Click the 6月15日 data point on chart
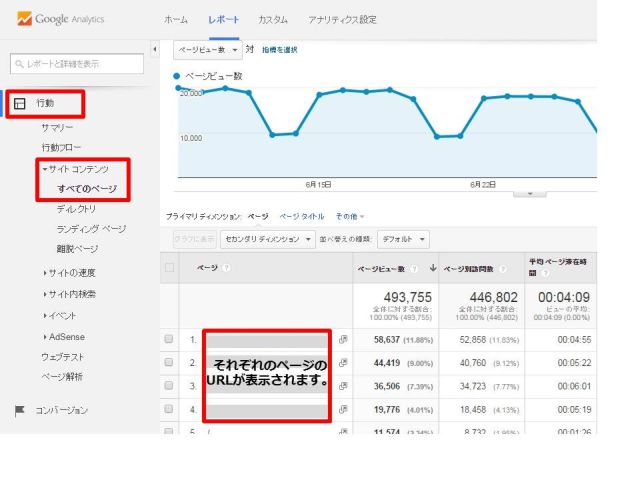Image resolution: width=640 pixels, height=480 pixels. pyautogui.click(x=319, y=95)
